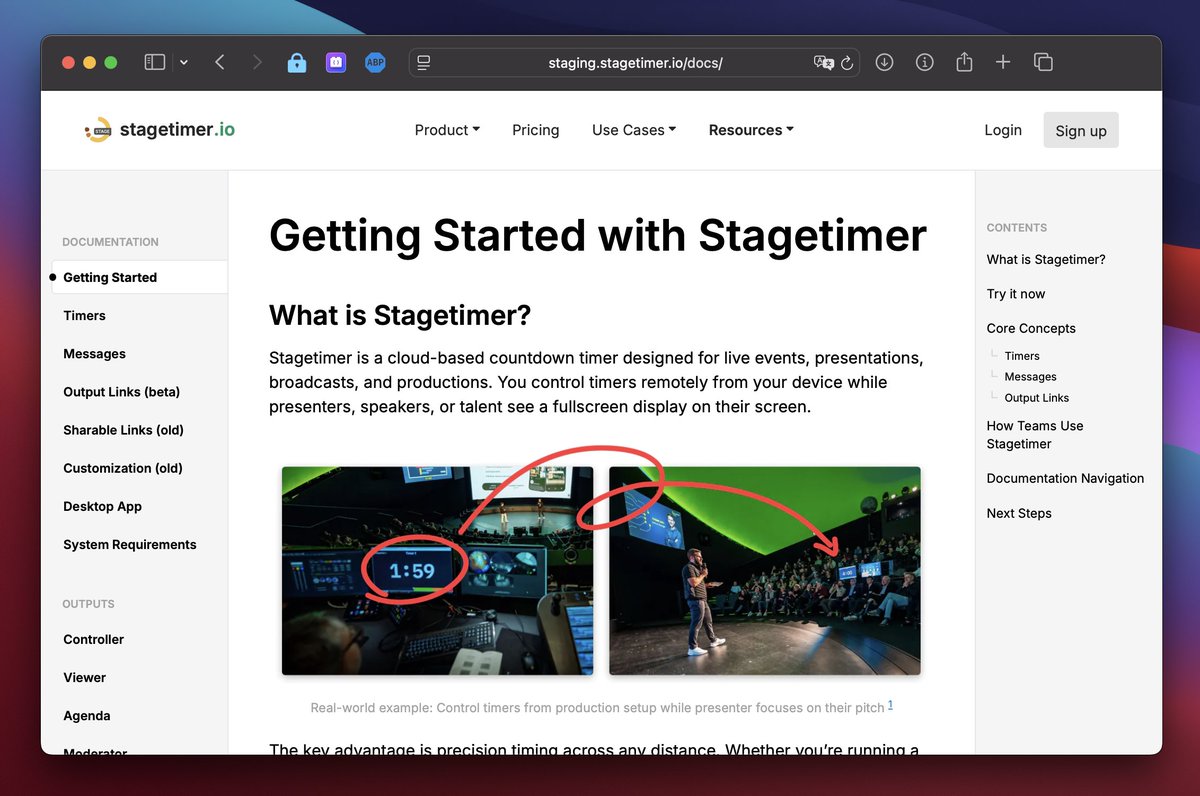Jump to How Teams Use Stagetimer
The image size is (1200, 796).
(x=1035, y=435)
